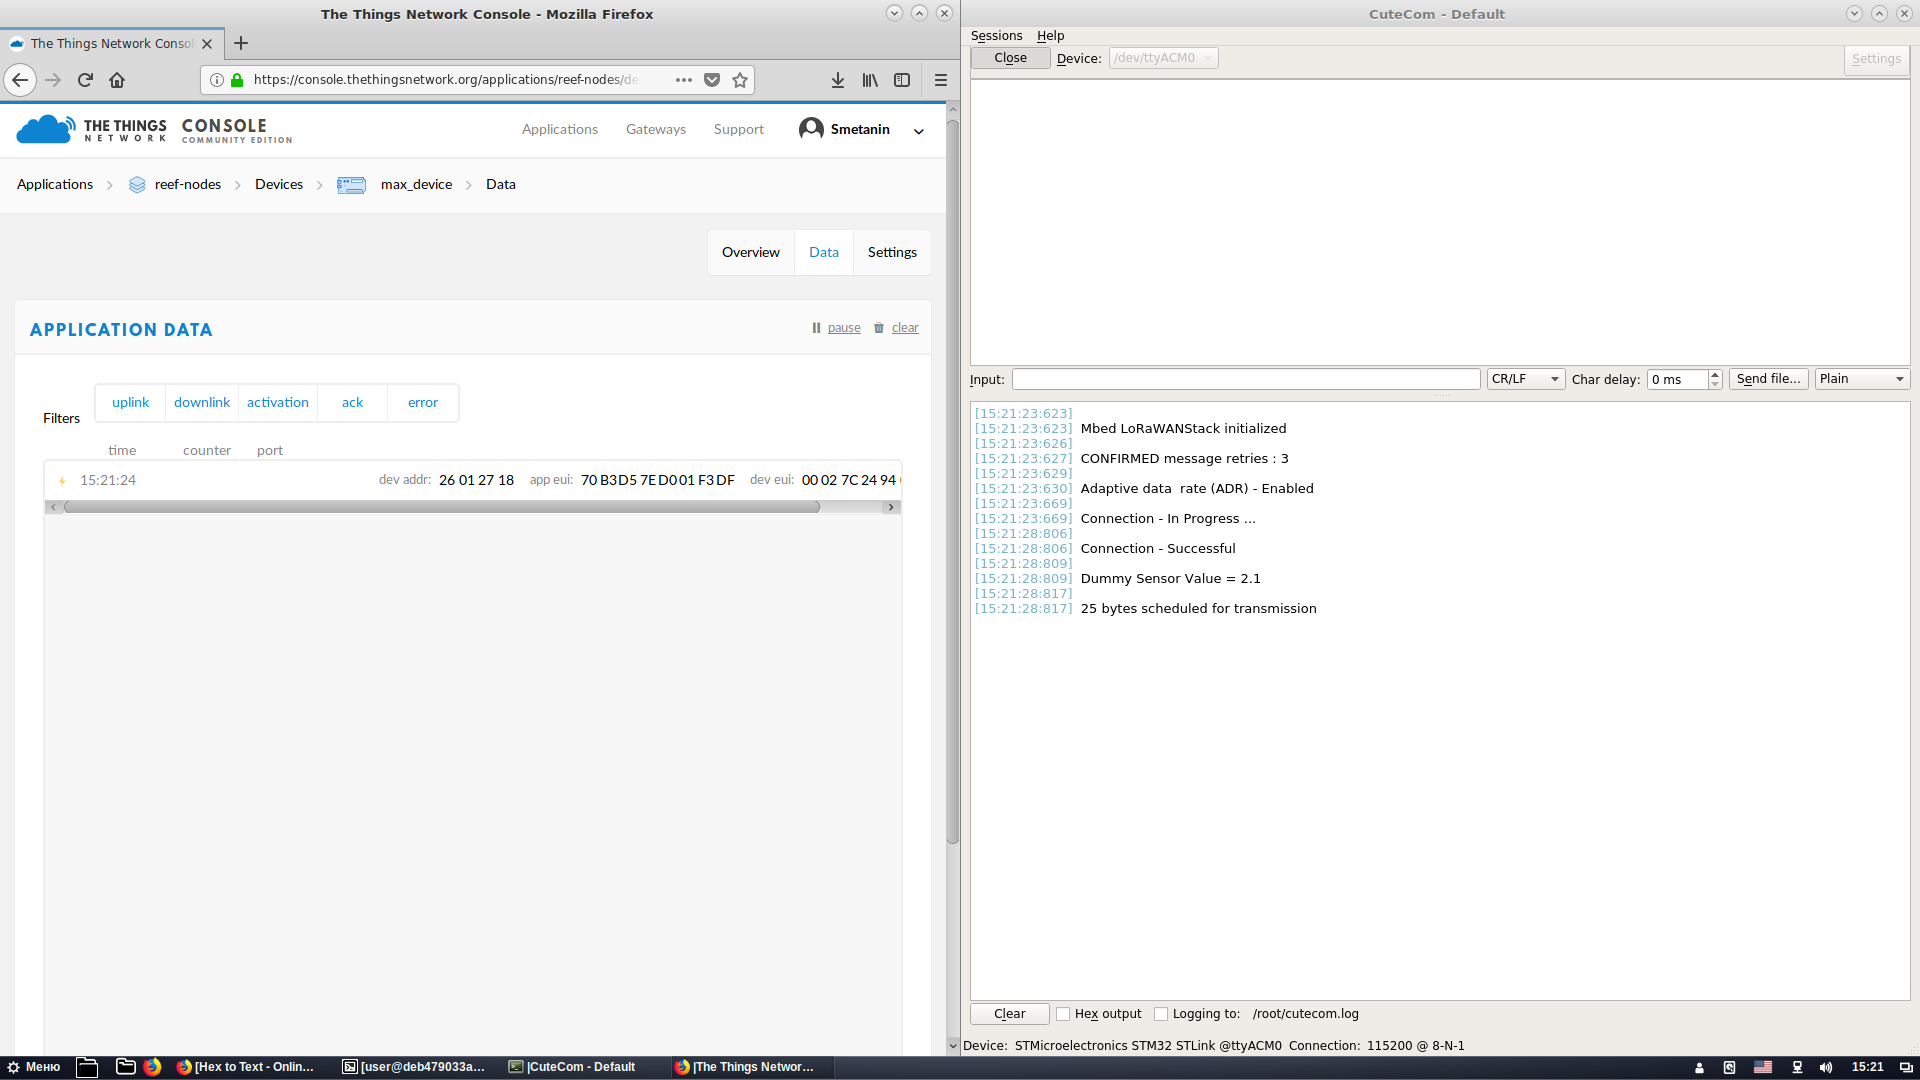Toggle the ack filter
Image resolution: width=1920 pixels, height=1080 pixels.
(352, 403)
